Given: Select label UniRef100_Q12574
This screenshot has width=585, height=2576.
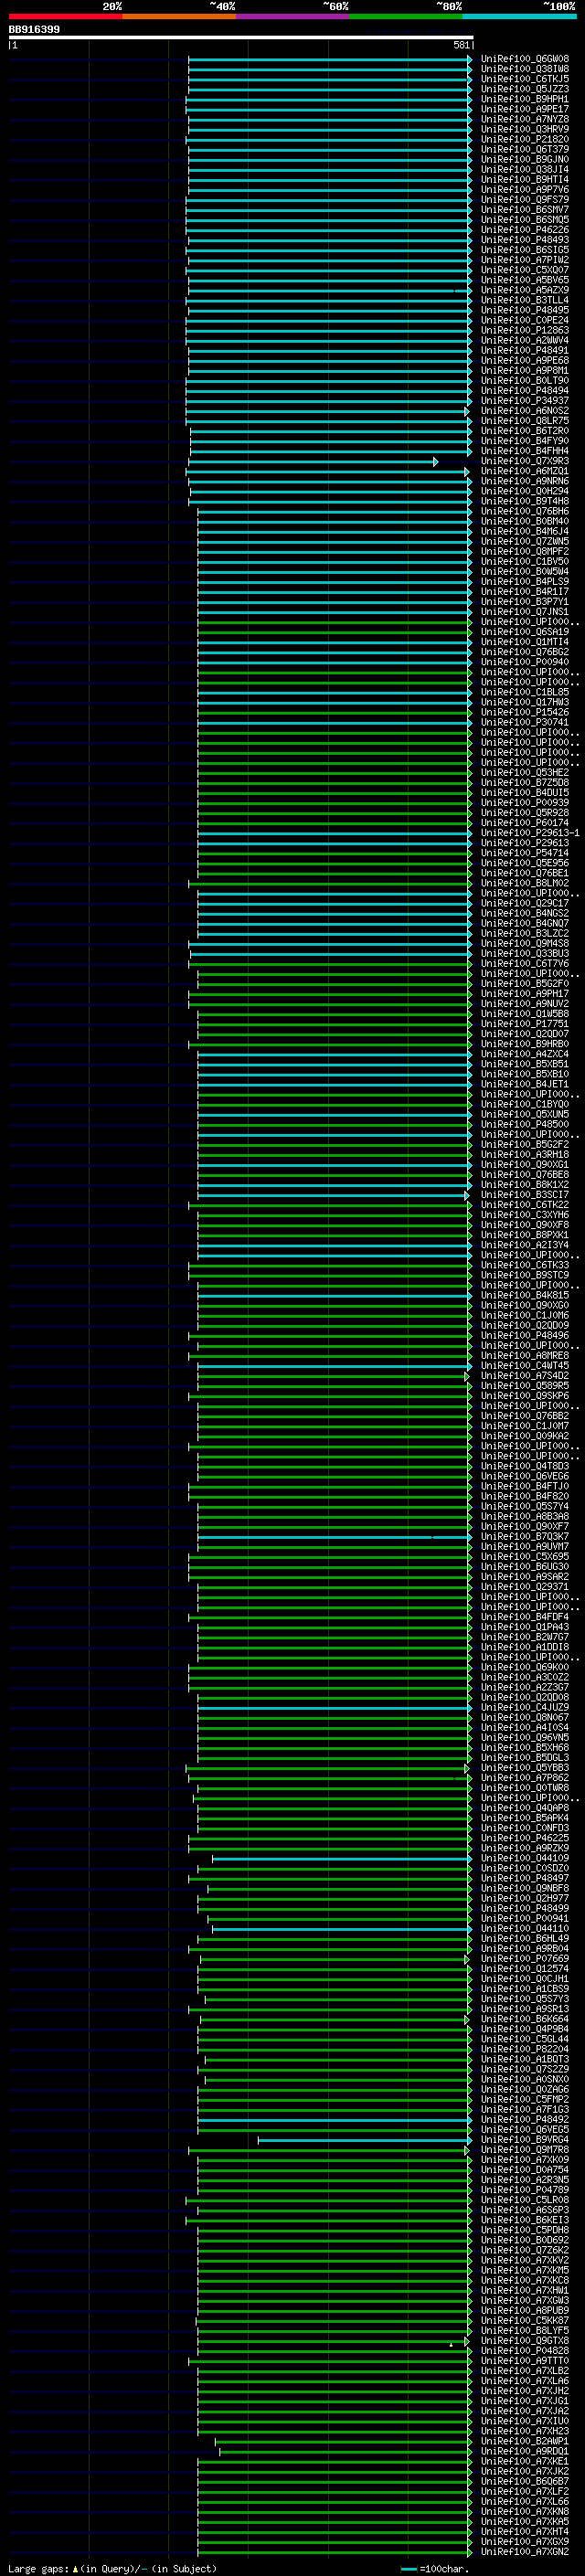Looking at the screenshot, I should point(525,1968).
